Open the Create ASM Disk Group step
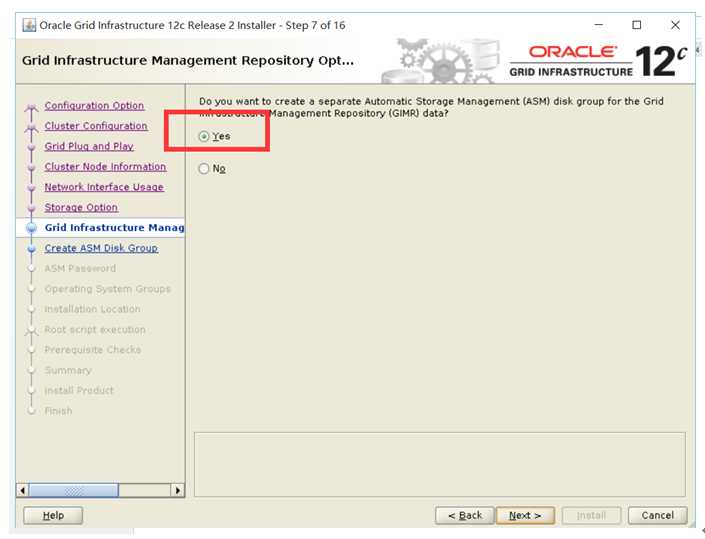 101,248
